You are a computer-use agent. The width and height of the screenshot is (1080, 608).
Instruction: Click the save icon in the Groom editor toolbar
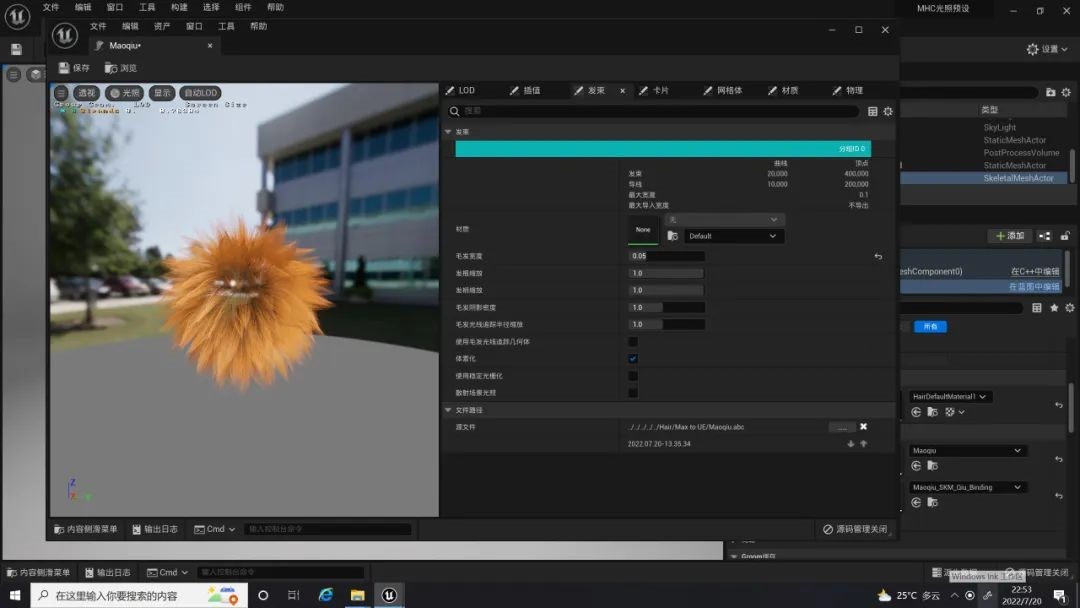pos(65,68)
